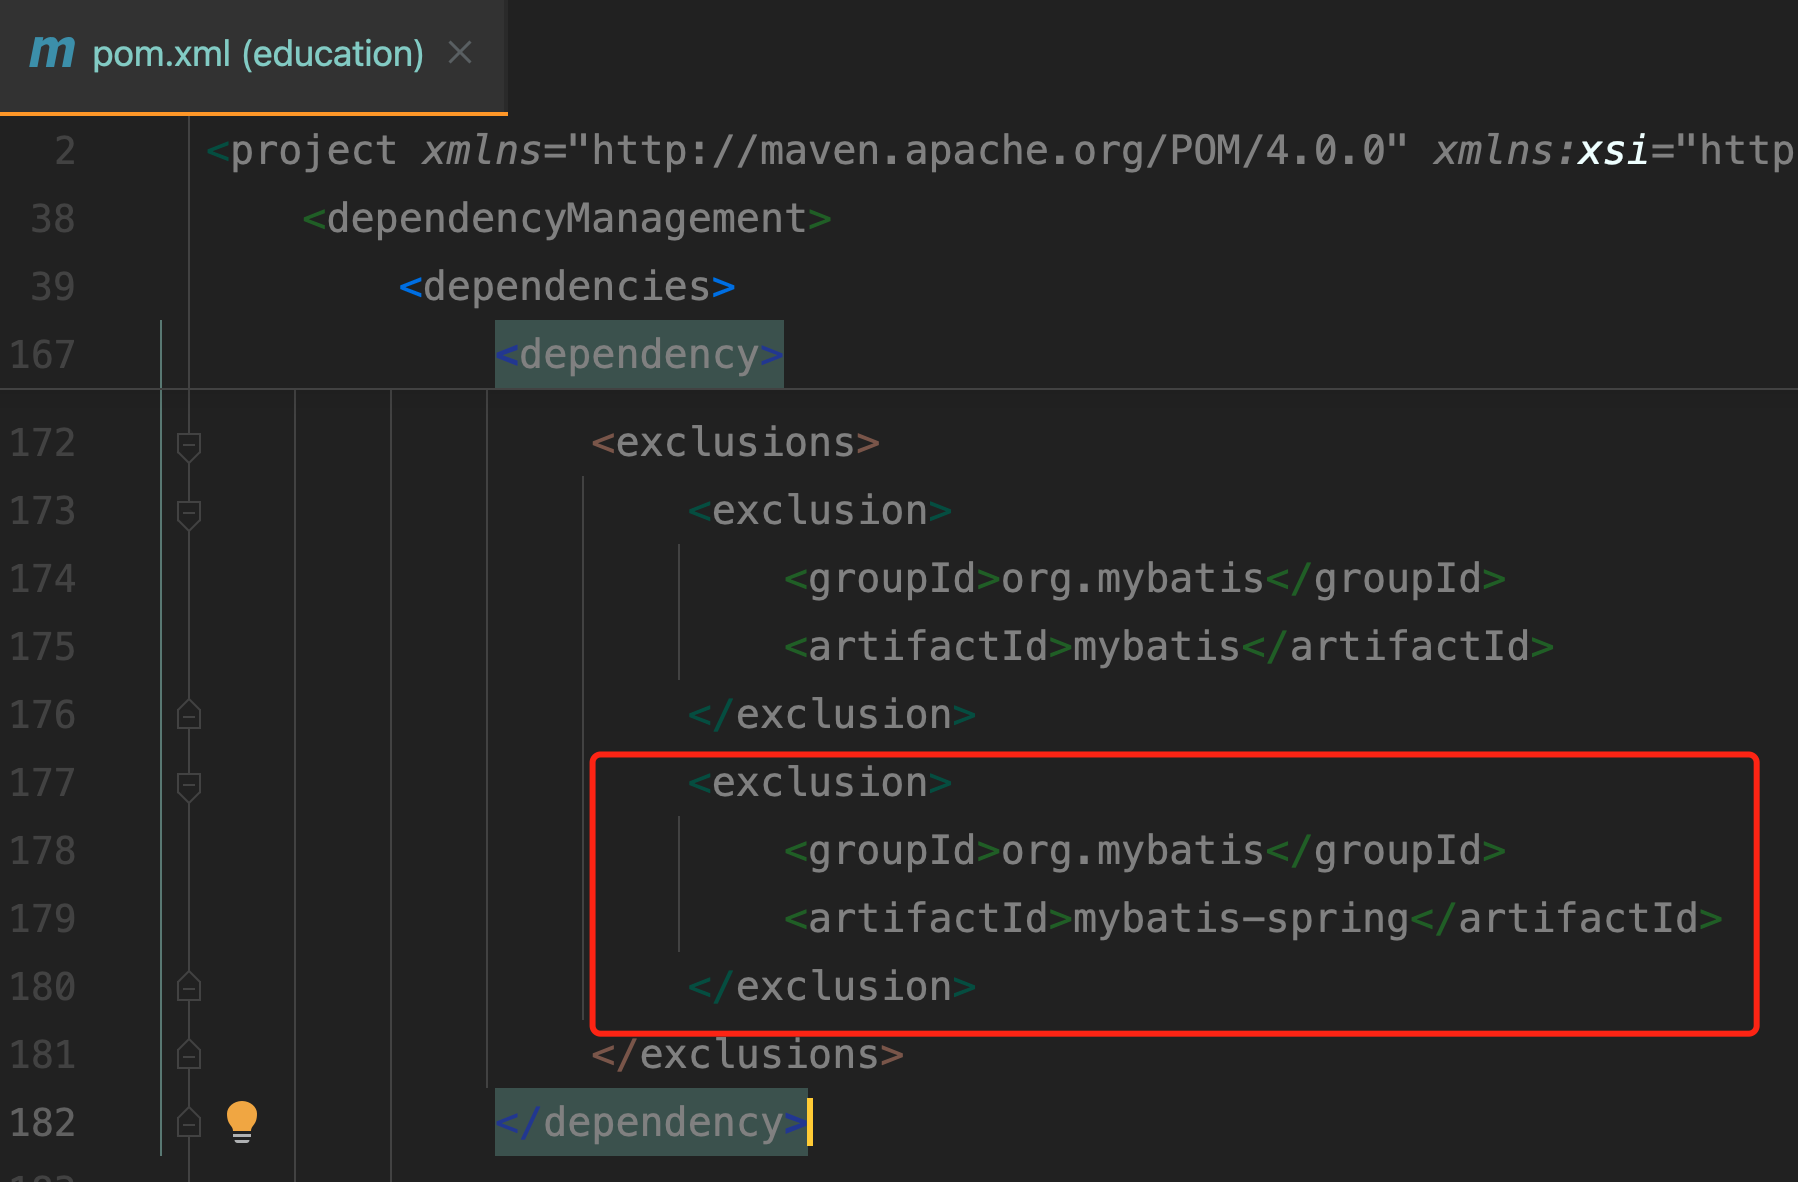Click line number 38 in sticky header
The width and height of the screenshot is (1798, 1182).
click(53, 219)
